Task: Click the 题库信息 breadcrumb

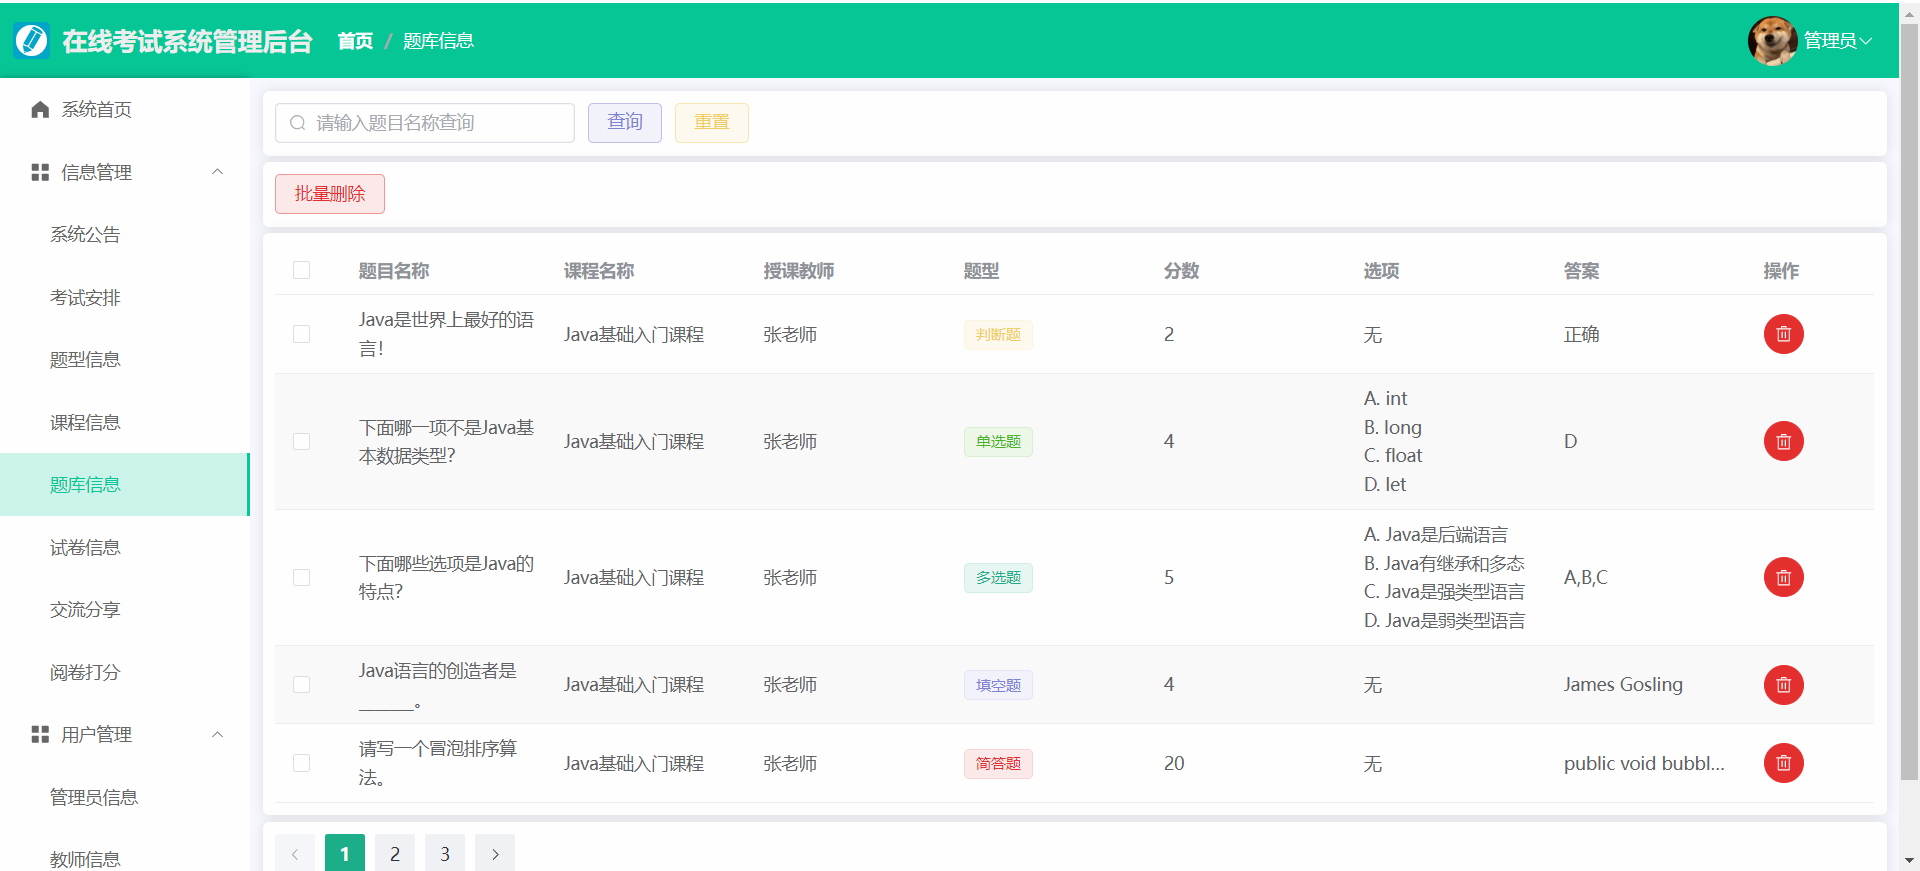Action: tap(438, 41)
